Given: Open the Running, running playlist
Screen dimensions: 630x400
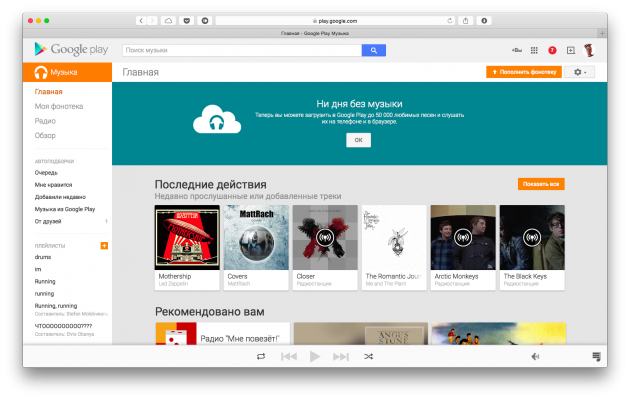Looking at the screenshot, I should (56, 306).
